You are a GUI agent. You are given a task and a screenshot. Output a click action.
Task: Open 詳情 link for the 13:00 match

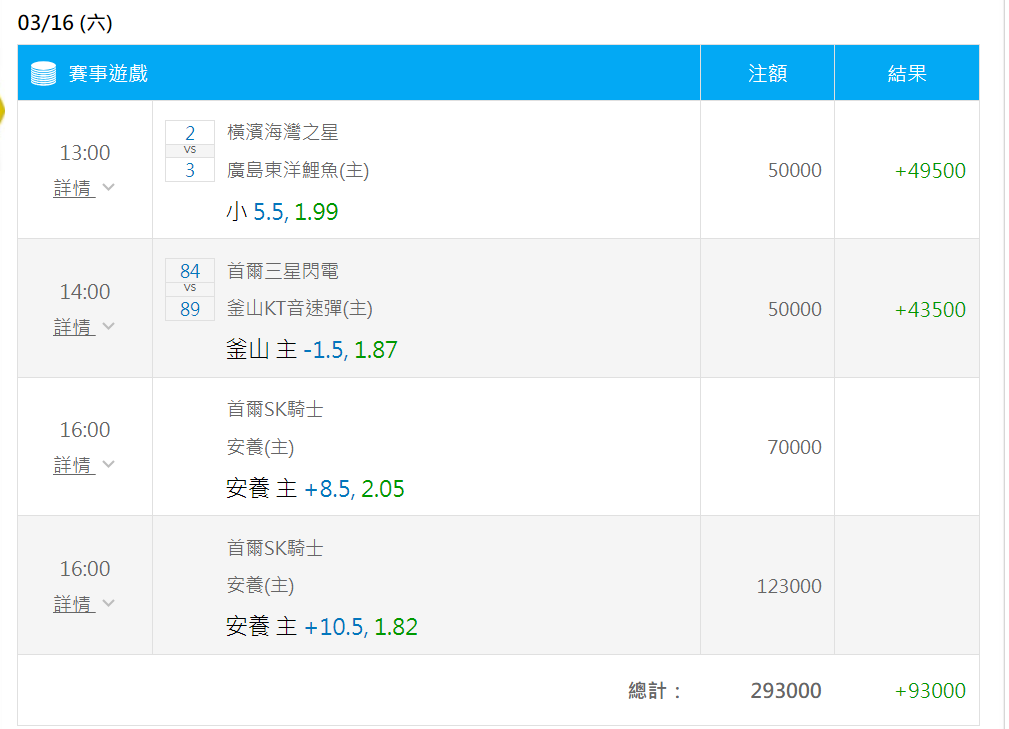click(x=74, y=188)
